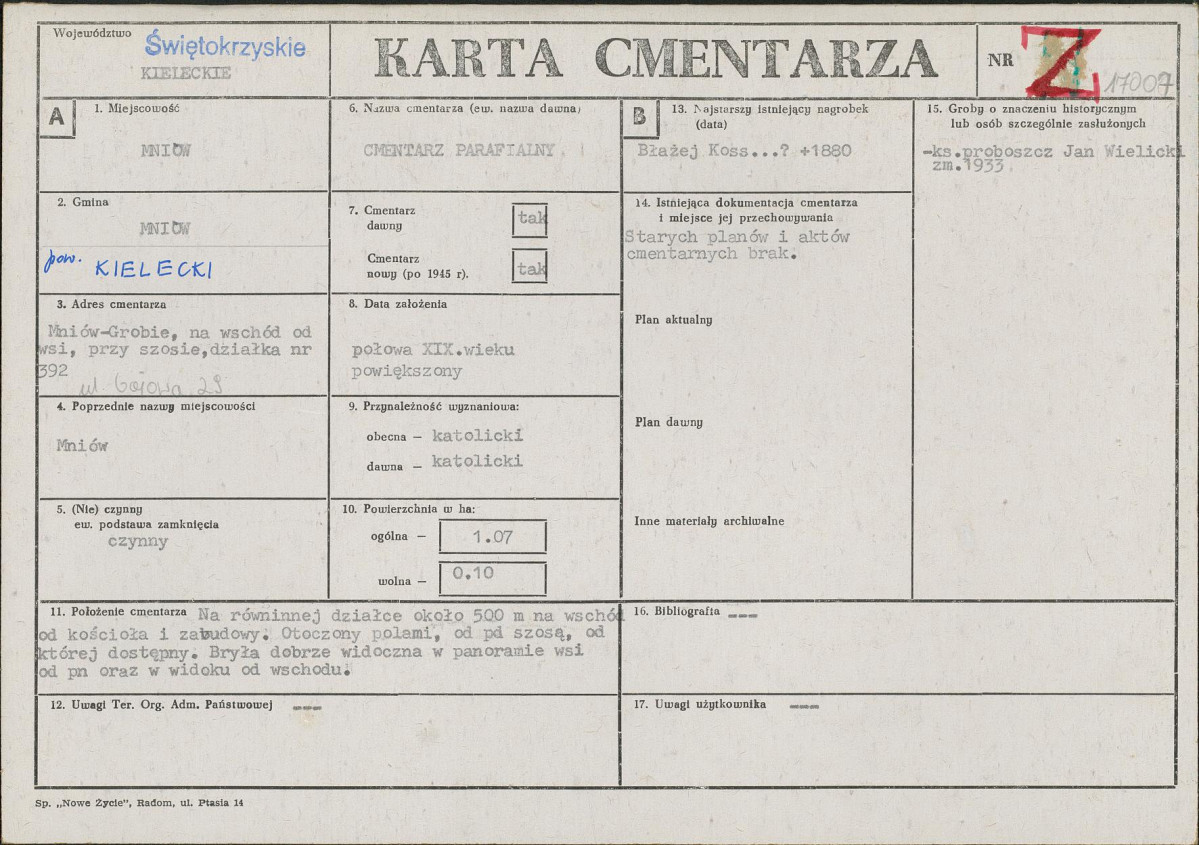Click the '17. Uwagi użytkownika' label
1199x845 pixels.
pyautogui.click(x=700, y=704)
